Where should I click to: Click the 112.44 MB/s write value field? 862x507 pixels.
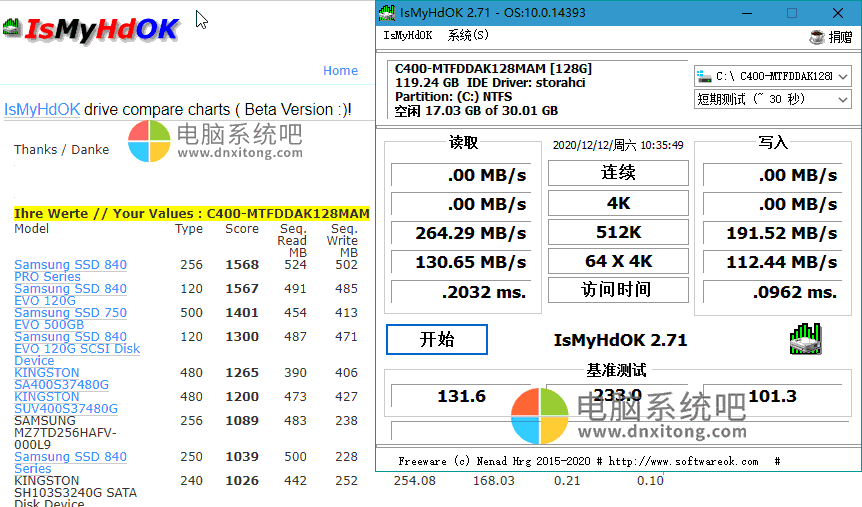pos(773,262)
